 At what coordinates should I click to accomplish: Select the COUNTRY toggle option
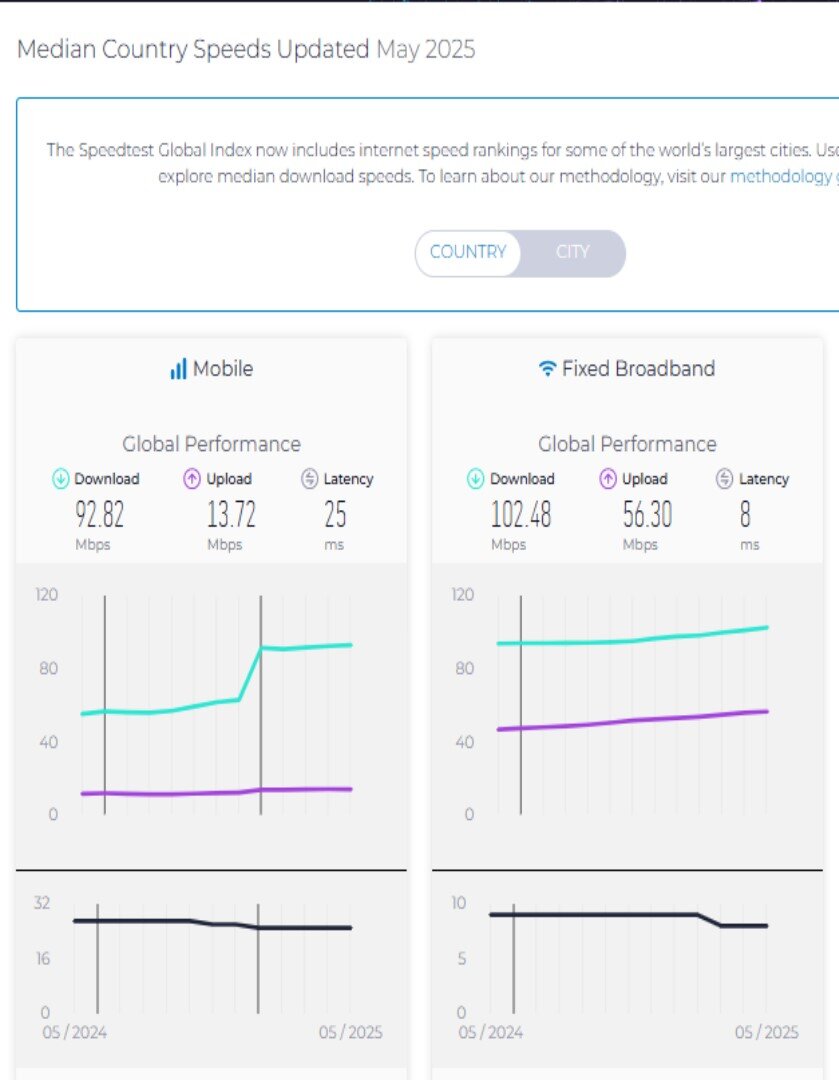pos(468,252)
